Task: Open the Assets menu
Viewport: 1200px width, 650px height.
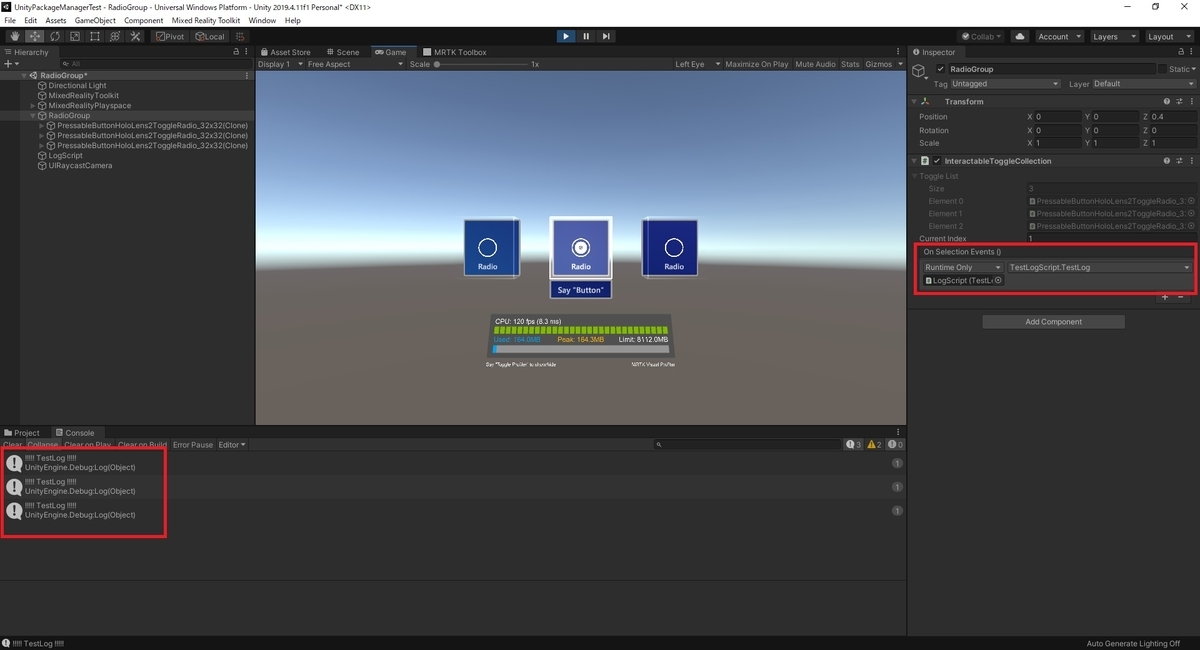Action: (x=56, y=20)
